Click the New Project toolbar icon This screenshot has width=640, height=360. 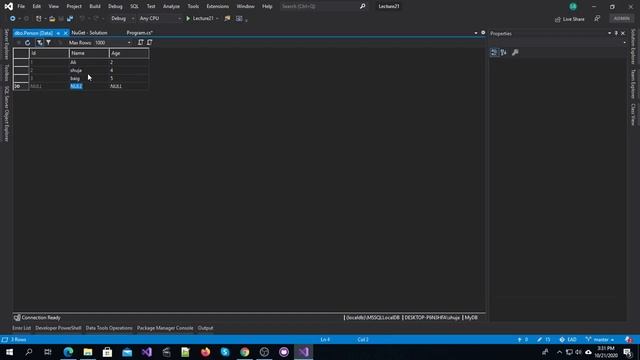coord(39,18)
